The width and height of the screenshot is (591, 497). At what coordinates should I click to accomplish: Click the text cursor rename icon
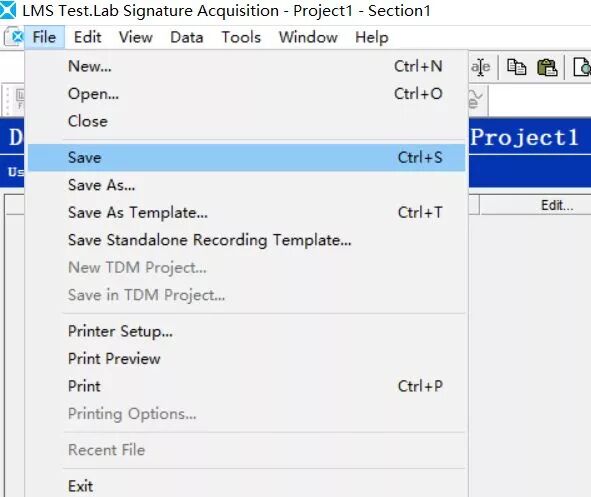coord(481,67)
